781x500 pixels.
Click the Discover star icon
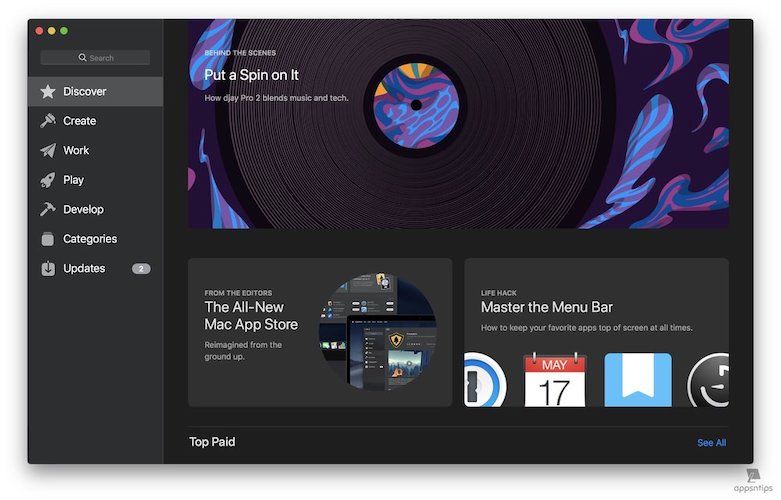coord(47,92)
